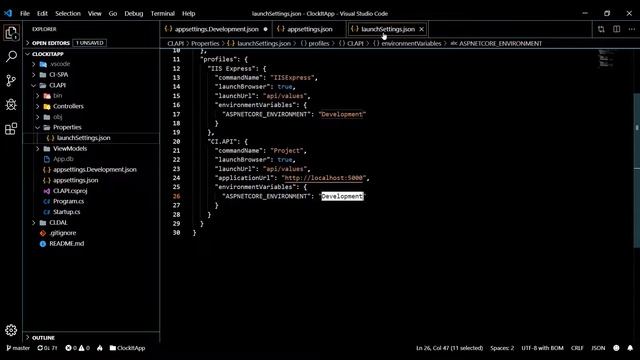The width and height of the screenshot is (640, 360).
Task: Open the Debug menu
Action: coord(133,13)
